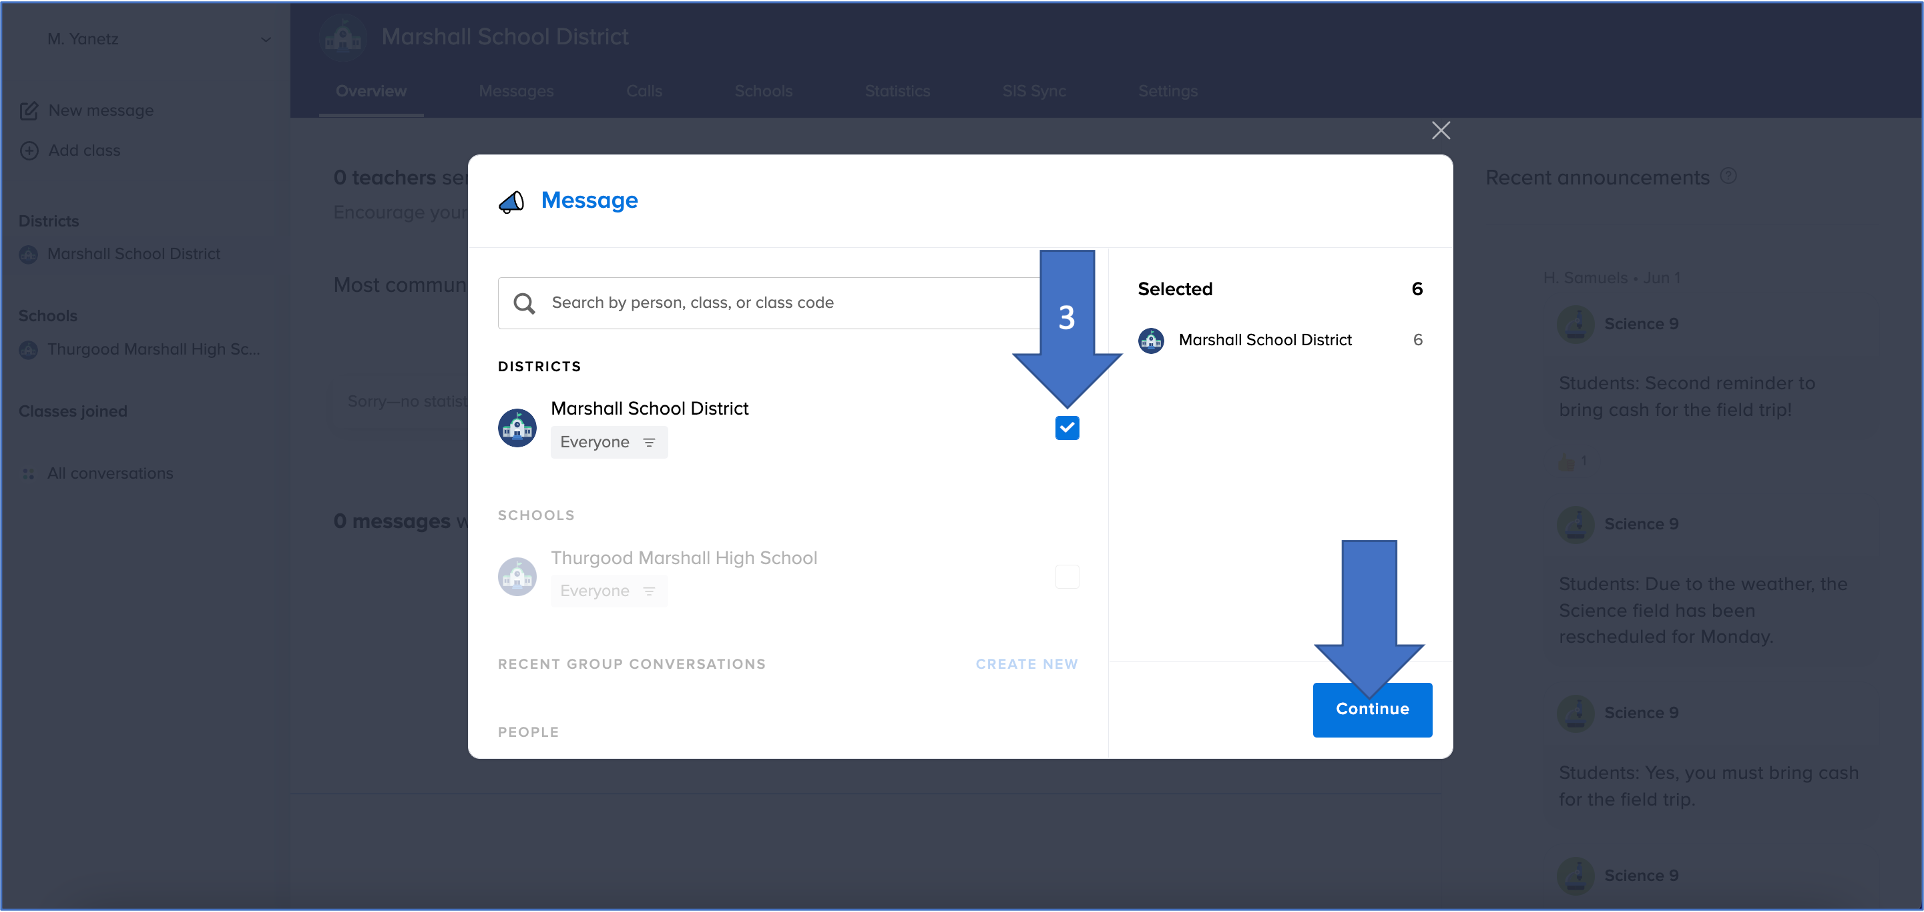The image size is (1924, 912).
Task: Click the help icon beside Recent announcements
Action: click(x=1728, y=177)
